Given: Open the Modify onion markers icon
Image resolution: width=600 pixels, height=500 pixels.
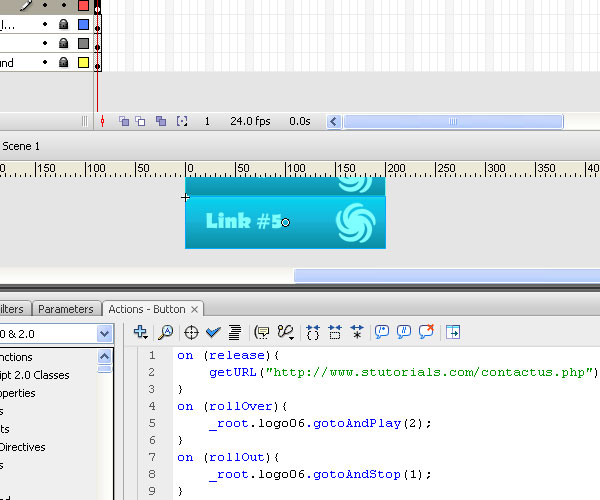Looking at the screenshot, I should pyautogui.click(x=182, y=121).
